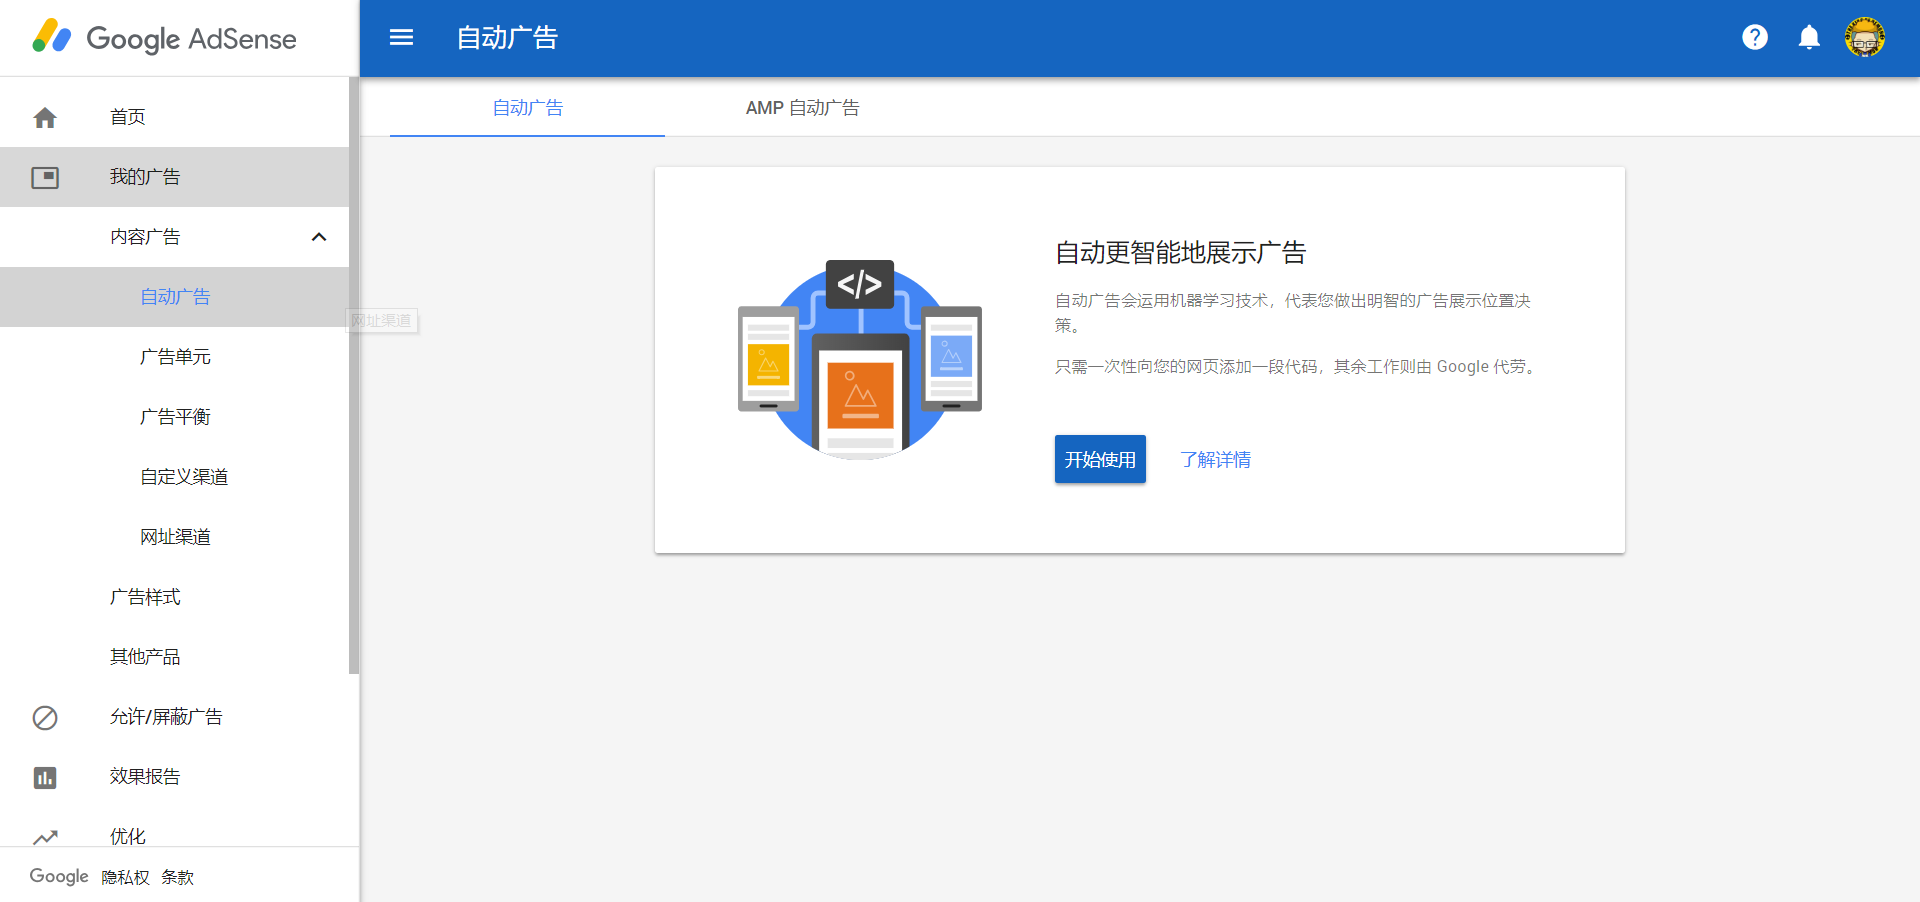Open the 了解详情 link
The image size is (1920, 902).
pyautogui.click(x=1215, y=460)
